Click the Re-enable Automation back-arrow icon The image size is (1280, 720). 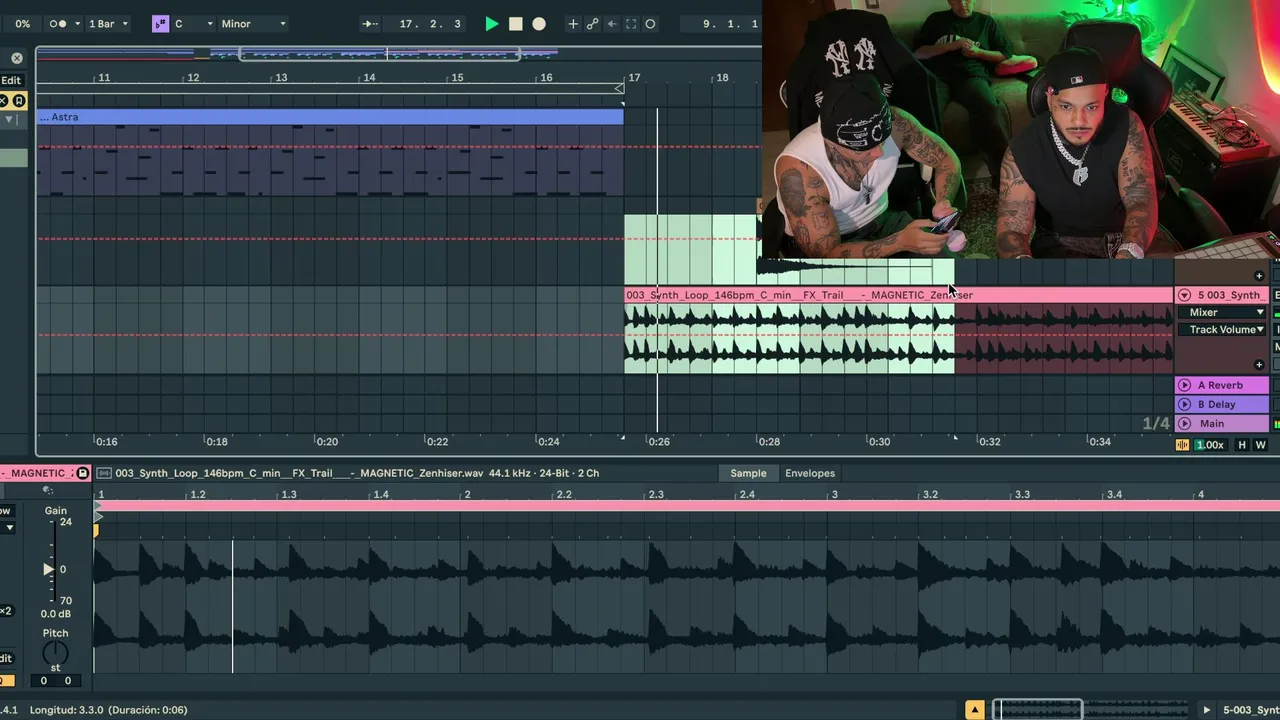612,24
